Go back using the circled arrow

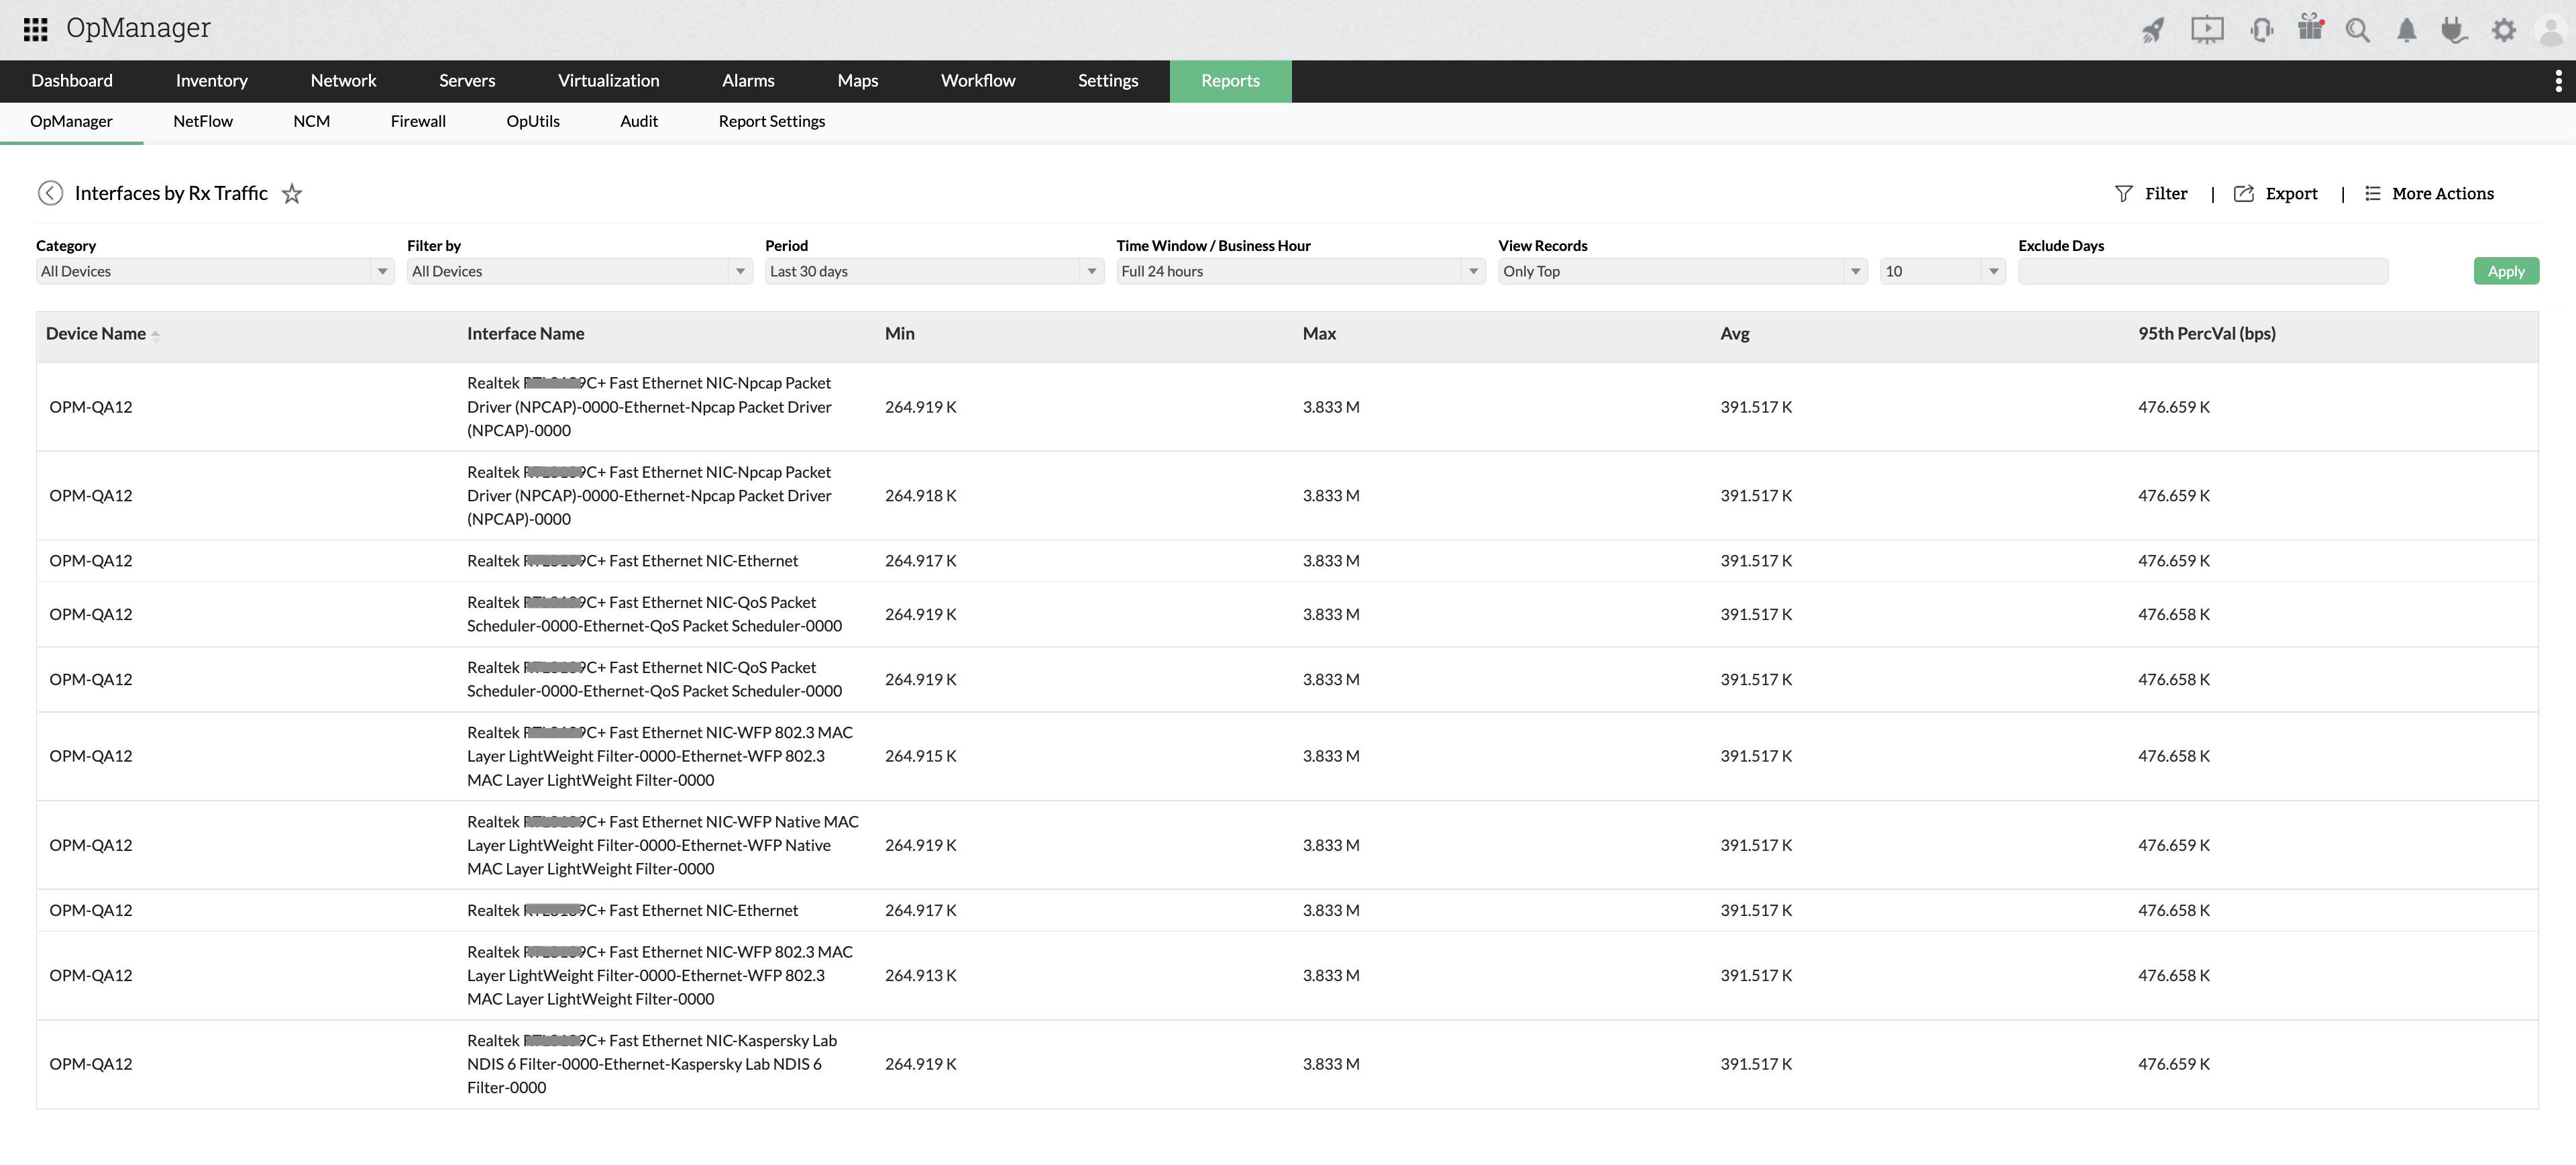pos(50,193)
